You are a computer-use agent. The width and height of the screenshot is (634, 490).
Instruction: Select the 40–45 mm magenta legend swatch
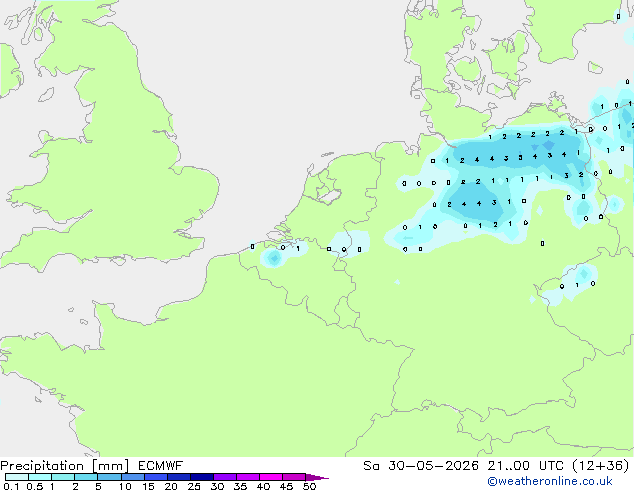coord(271,477)
